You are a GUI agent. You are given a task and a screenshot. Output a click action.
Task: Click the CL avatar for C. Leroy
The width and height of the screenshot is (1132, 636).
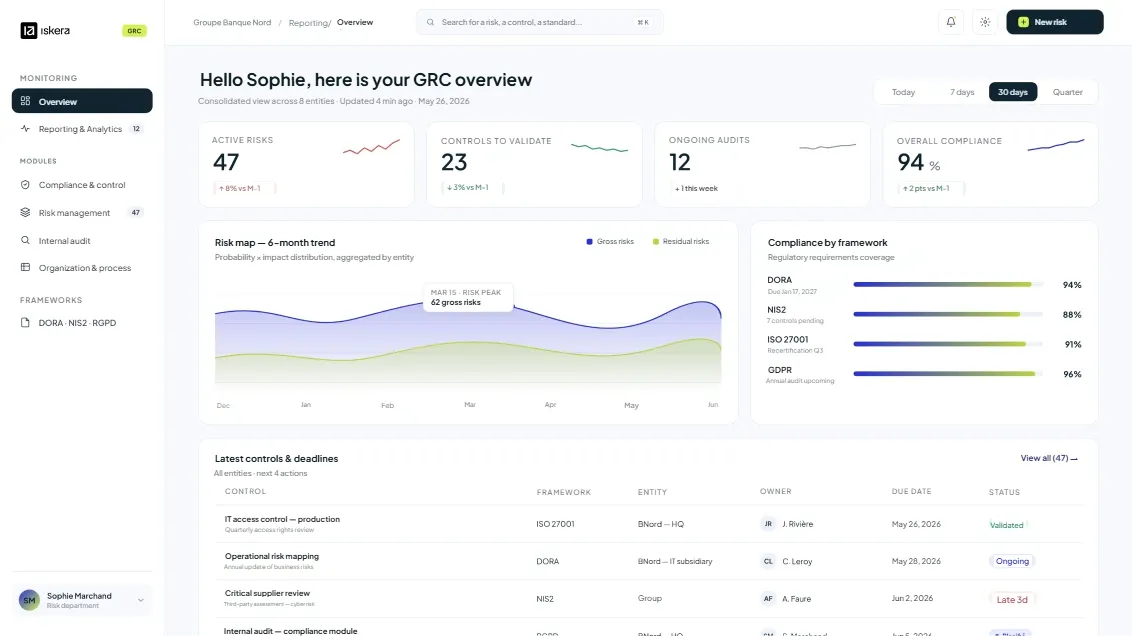coord(768,561)
